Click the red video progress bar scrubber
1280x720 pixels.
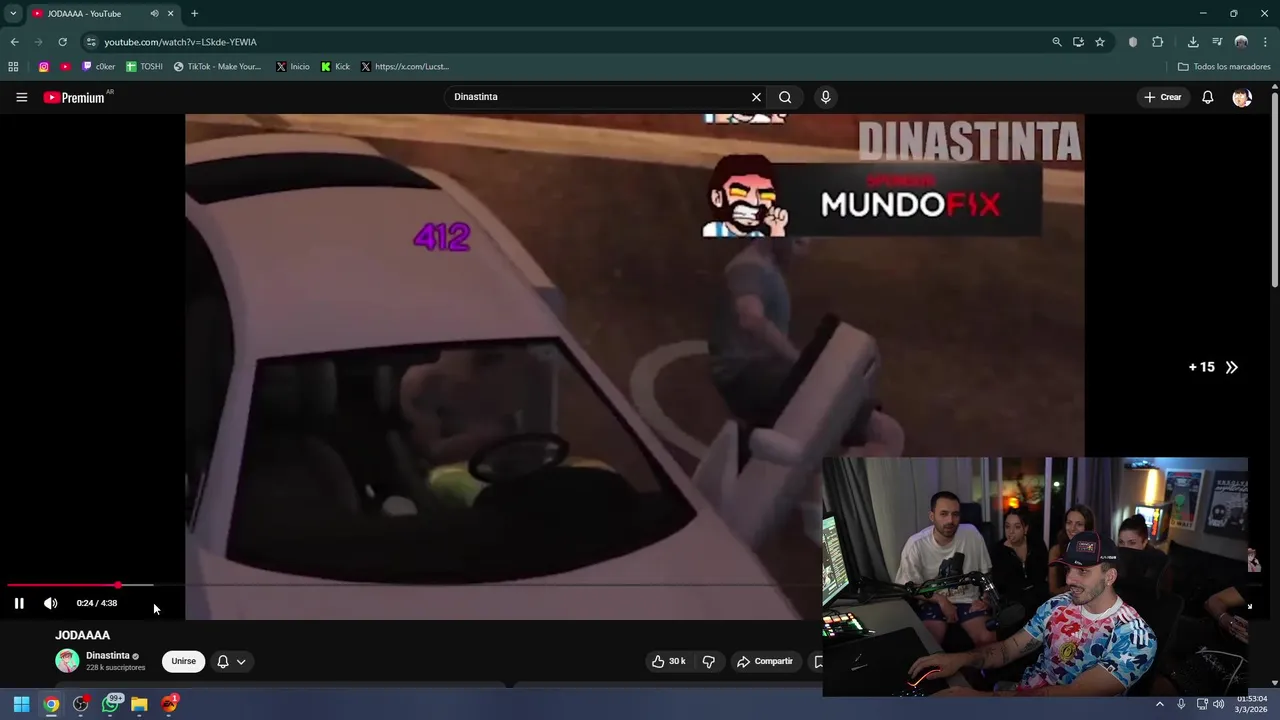pyautogui.click(x=118, y=585)
